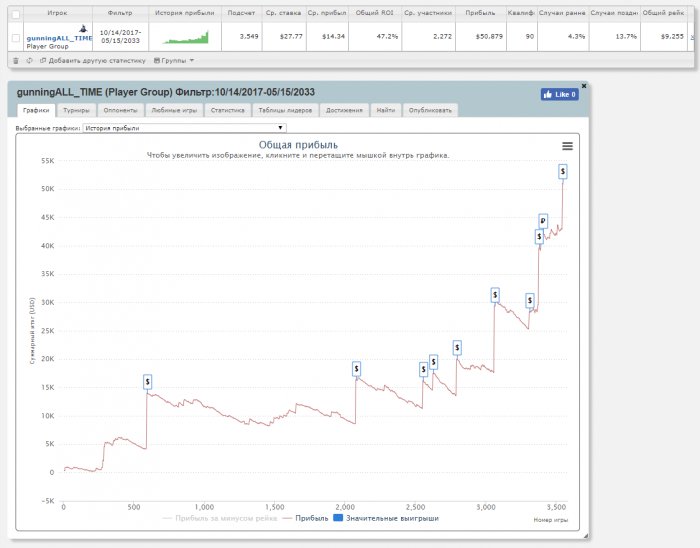Click the trash delete icon
Screen dimensions: 700x548
(x=15, y=60)
